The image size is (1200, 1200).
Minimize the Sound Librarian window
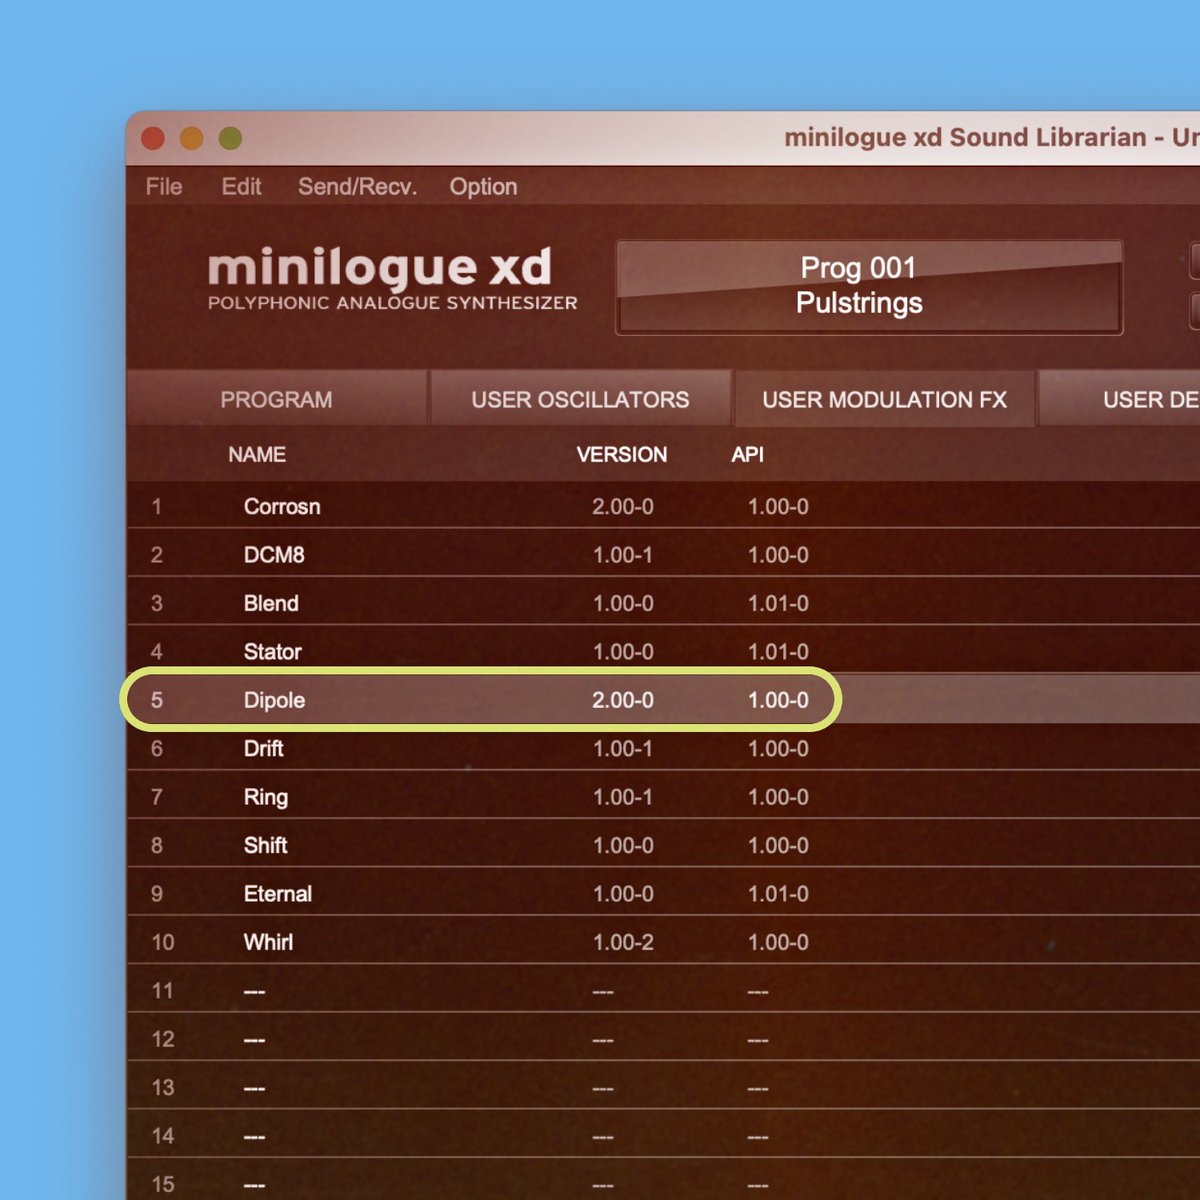[191, 138]
